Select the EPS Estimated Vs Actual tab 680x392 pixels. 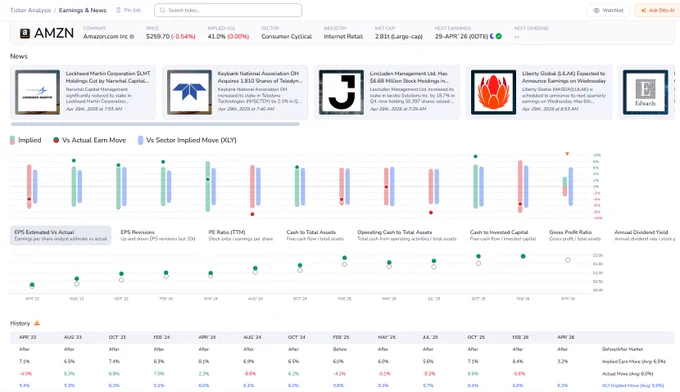61,235
